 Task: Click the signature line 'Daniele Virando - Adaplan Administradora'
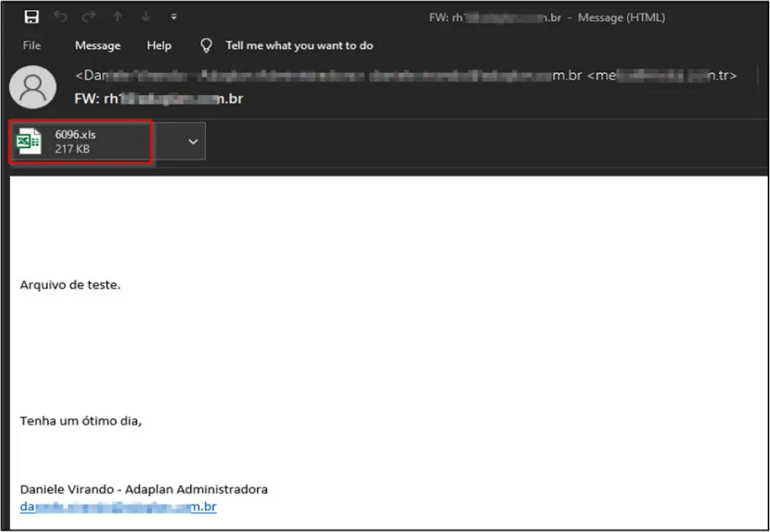click(x=144, y=489)
